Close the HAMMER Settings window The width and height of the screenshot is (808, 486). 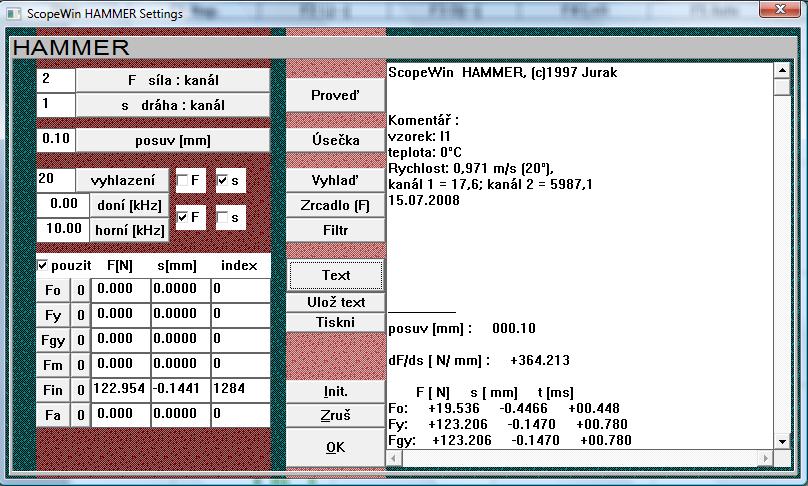pos(780,9)
